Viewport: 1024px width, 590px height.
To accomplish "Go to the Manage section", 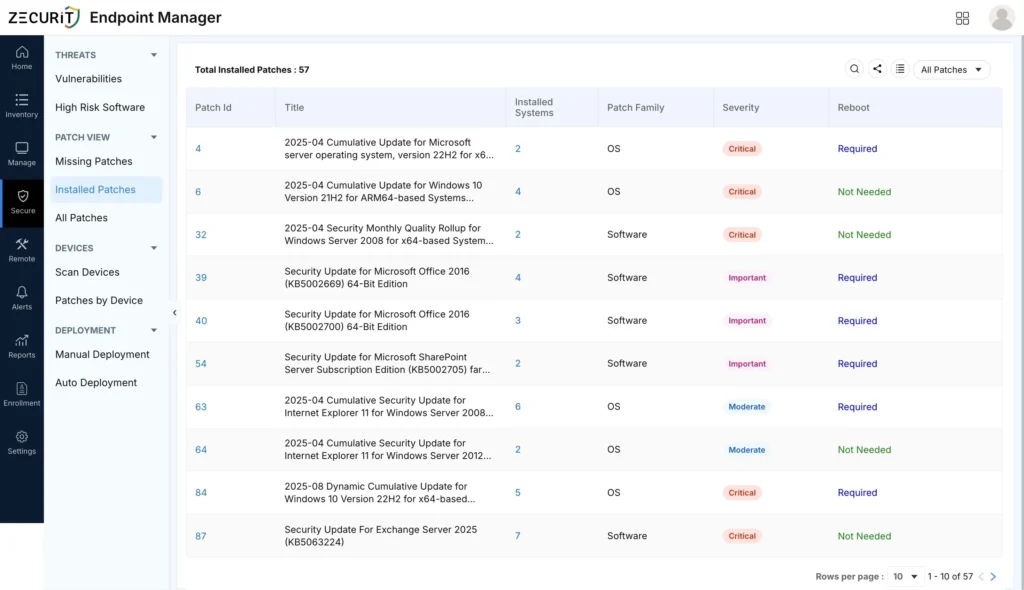I will (x=22, y=154).
